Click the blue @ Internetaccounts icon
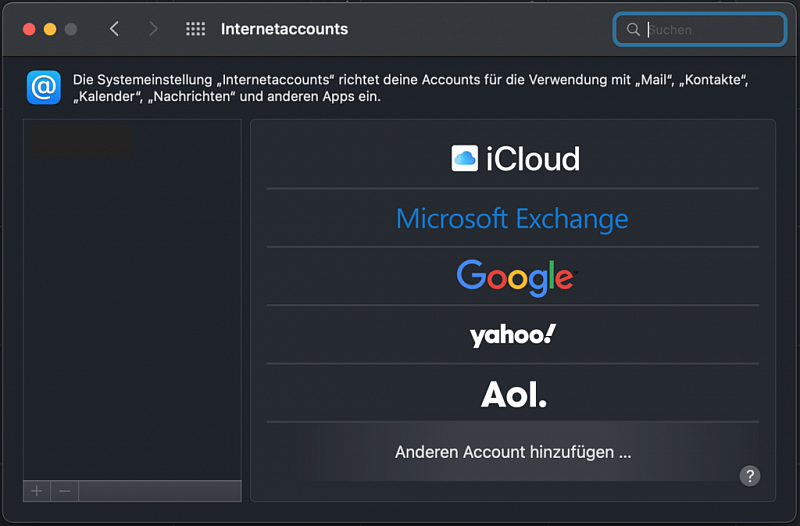The width and height of the screenshot is (800, 526). tap(44, 87)
